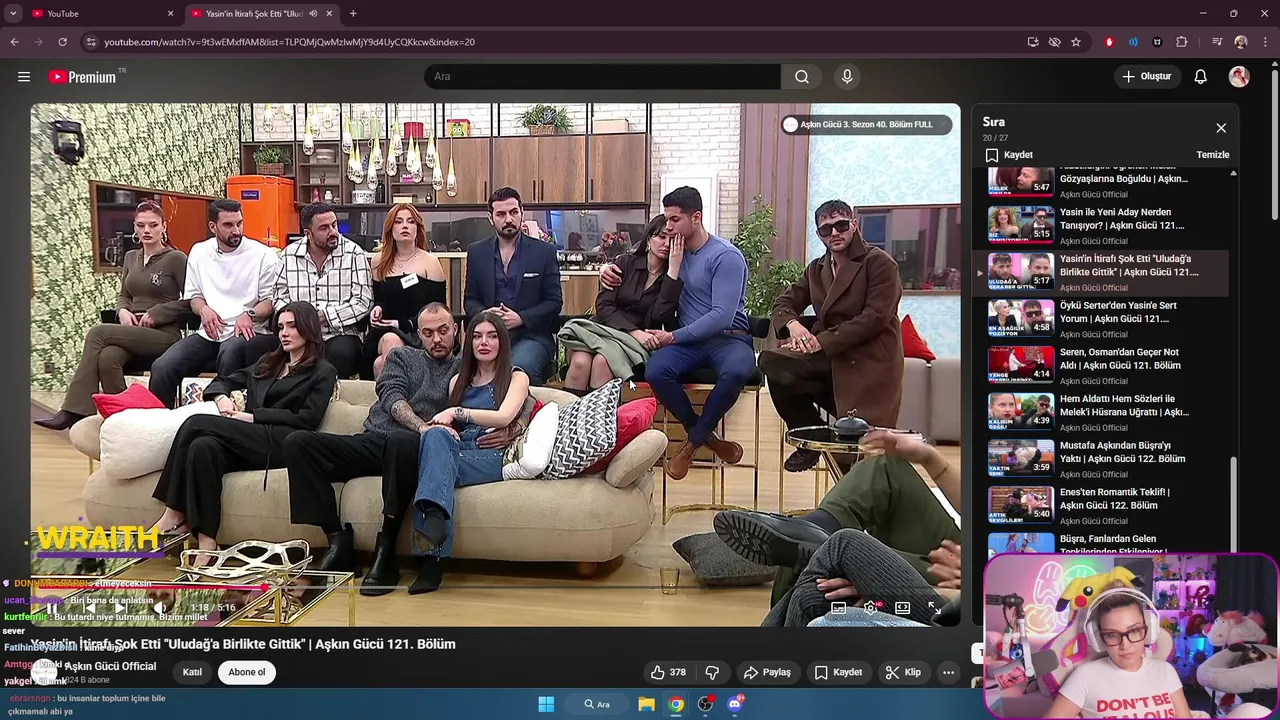Go to YouTube Premium home logo
This screenshot has height=720, width=1280.
[x=82, y=77]
